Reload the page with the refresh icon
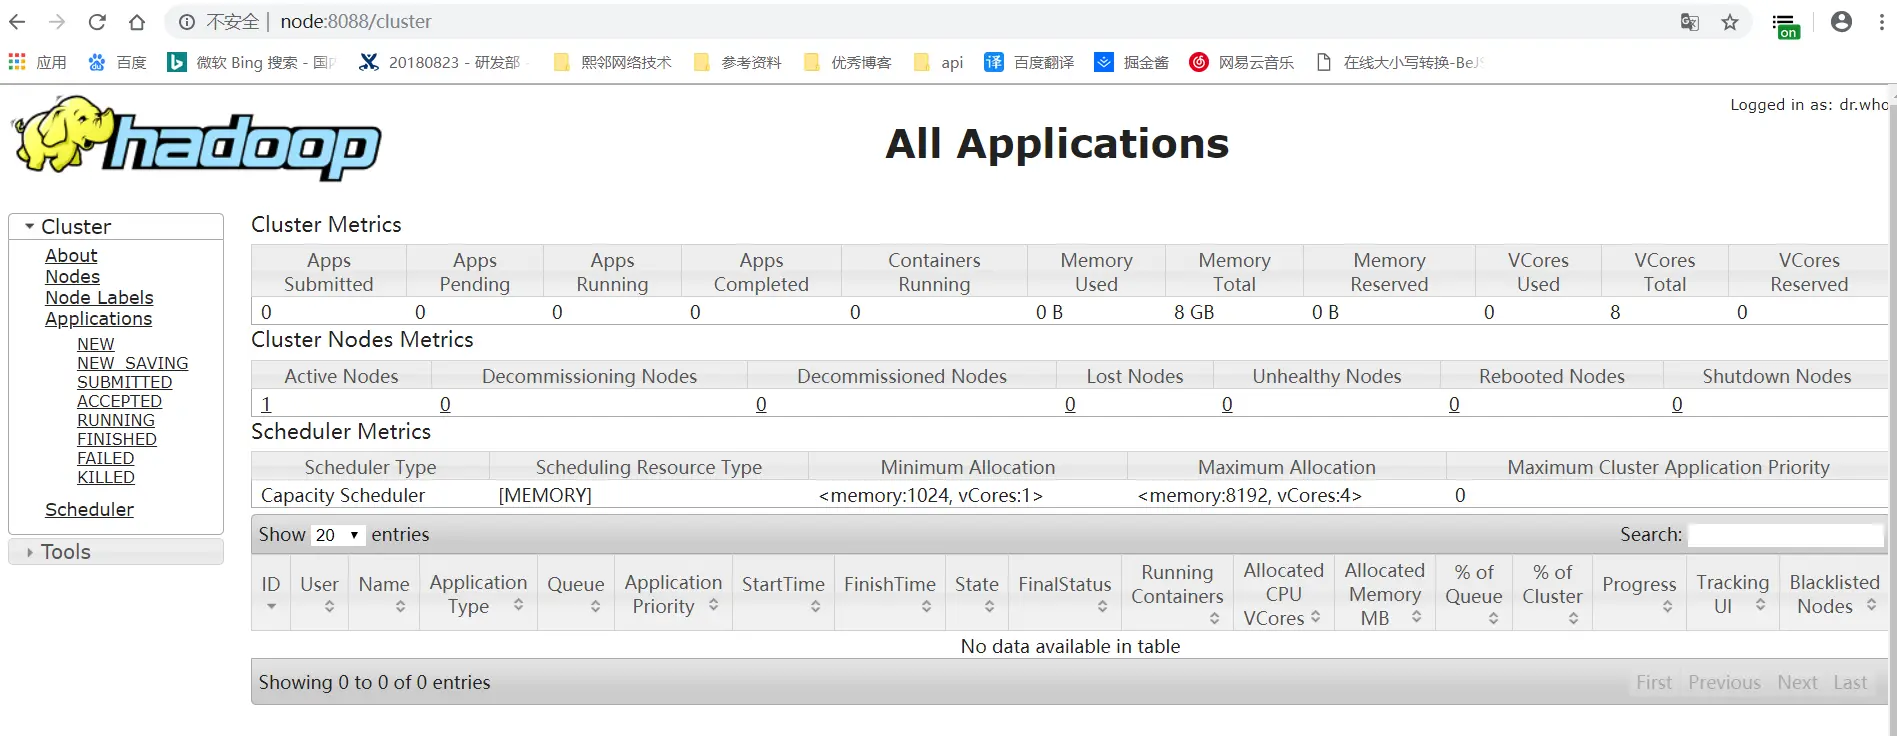This screenshot has height=736, width=1897. click(x=97, y=22)
